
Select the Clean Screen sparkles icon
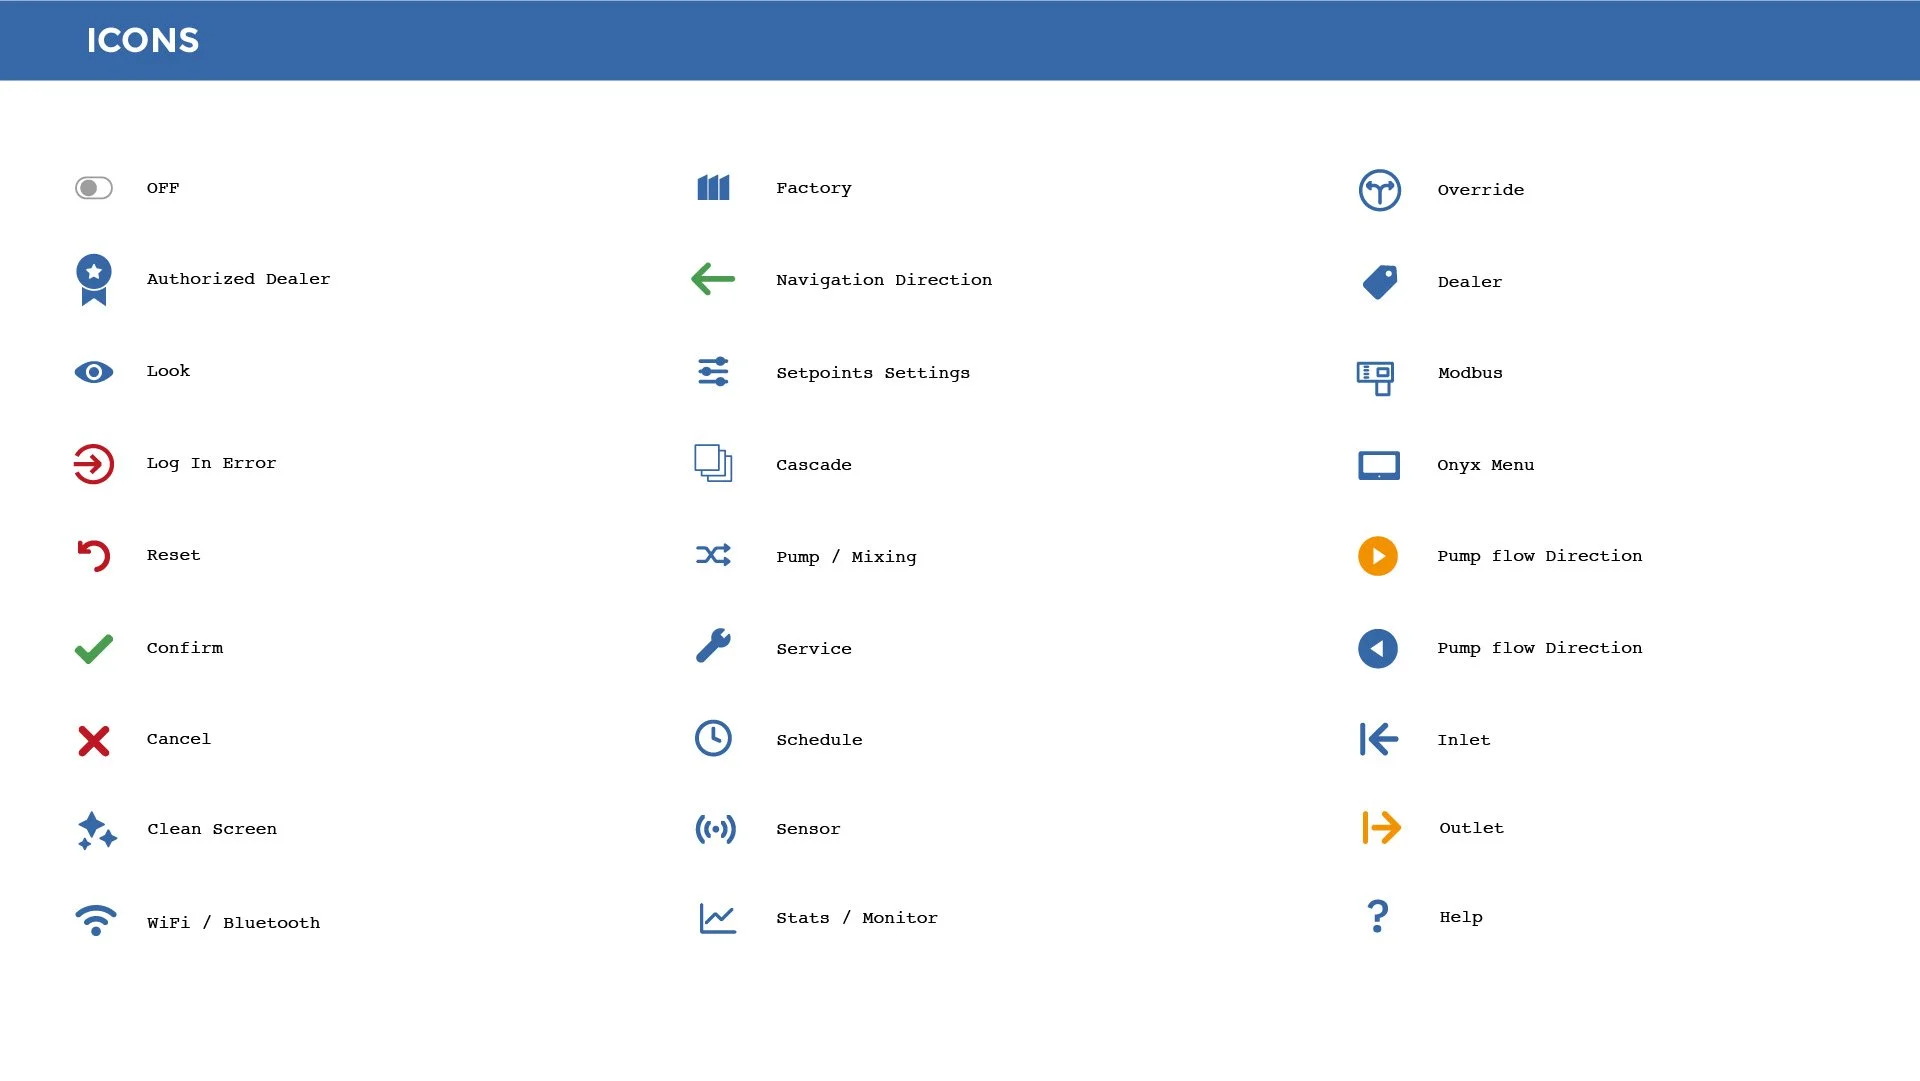97,830
